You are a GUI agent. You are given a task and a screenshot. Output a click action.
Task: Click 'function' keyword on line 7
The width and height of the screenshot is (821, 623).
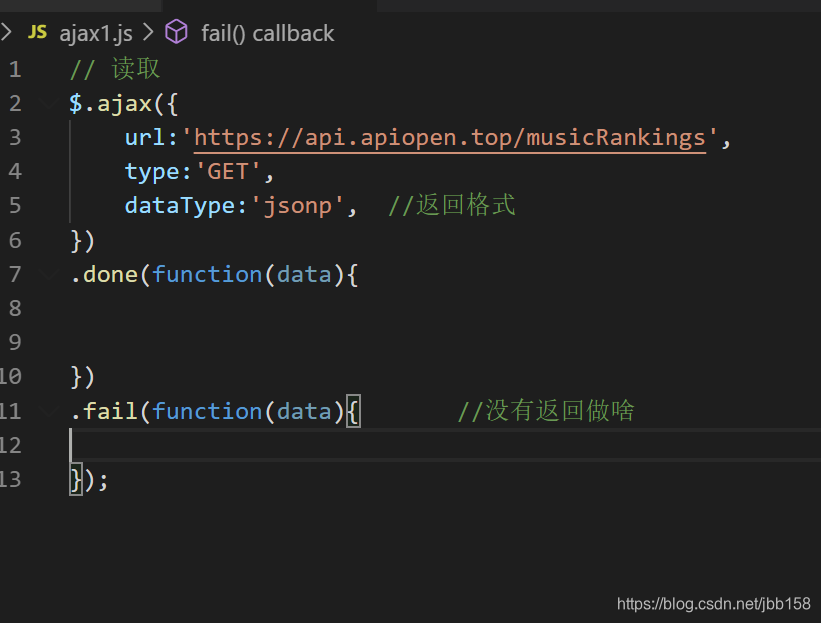207,274
